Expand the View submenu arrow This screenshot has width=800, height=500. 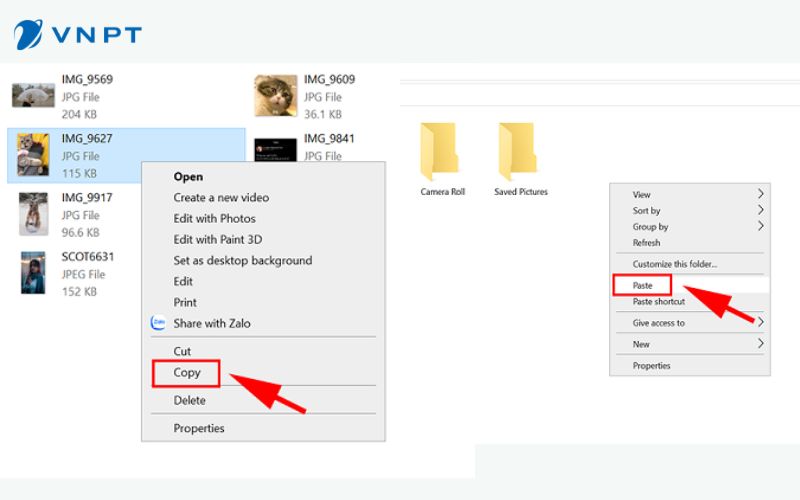(760, 194)
